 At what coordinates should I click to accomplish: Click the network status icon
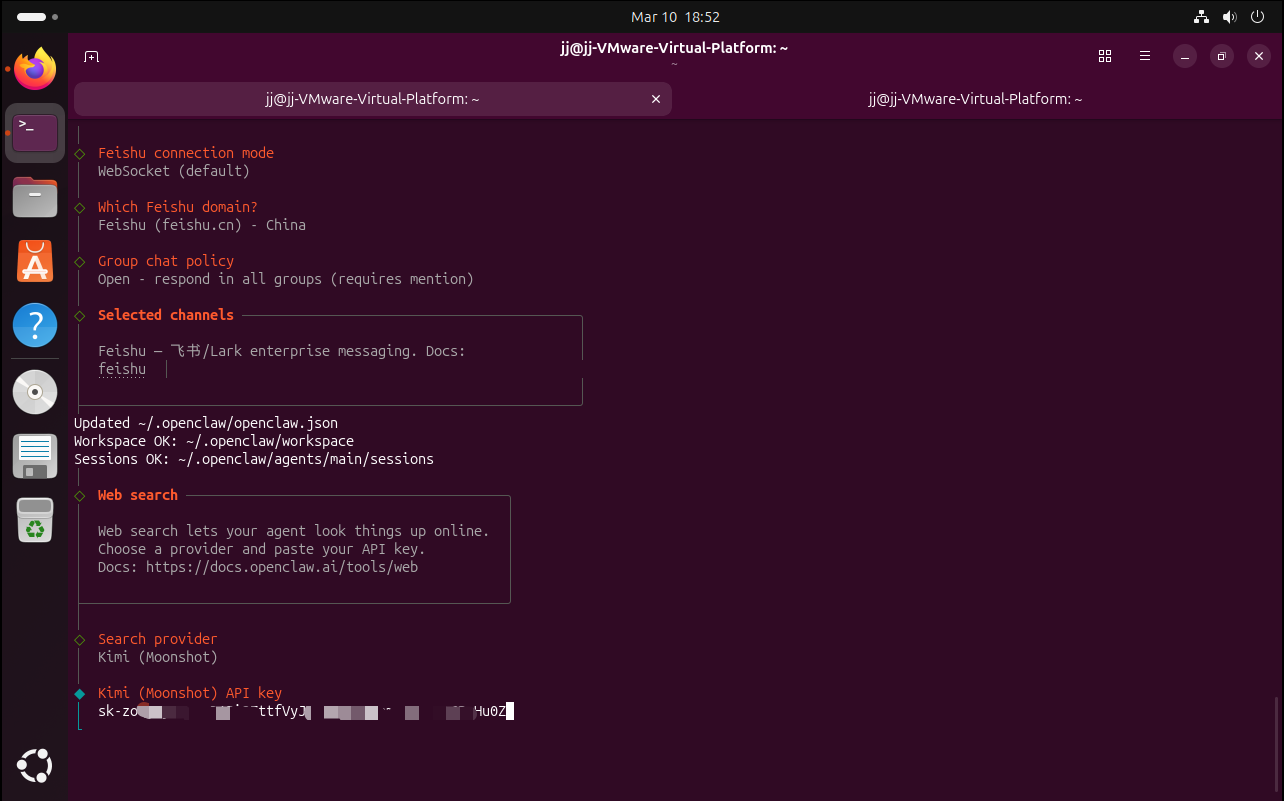[1202, 17]
